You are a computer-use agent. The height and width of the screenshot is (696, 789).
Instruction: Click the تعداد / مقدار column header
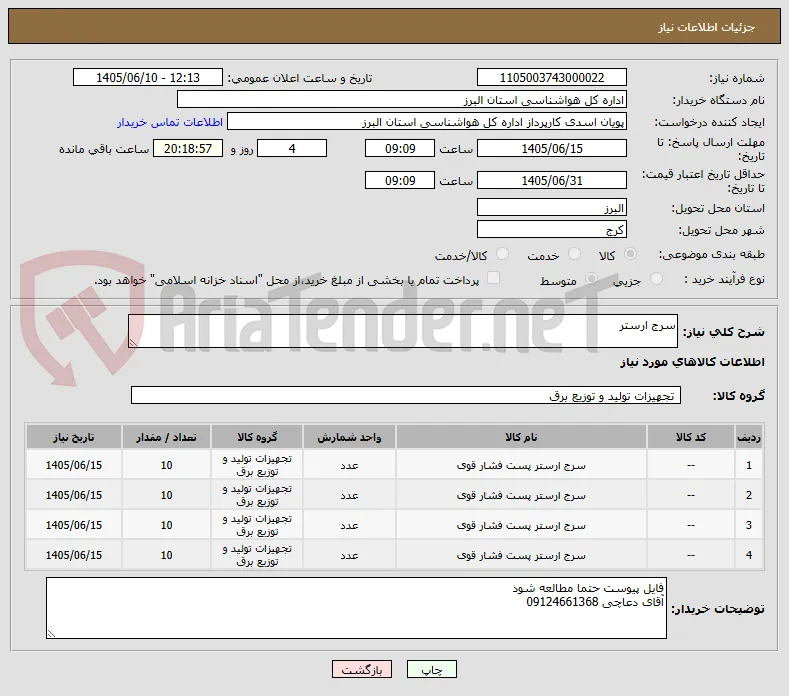click(x=167, y=437)
